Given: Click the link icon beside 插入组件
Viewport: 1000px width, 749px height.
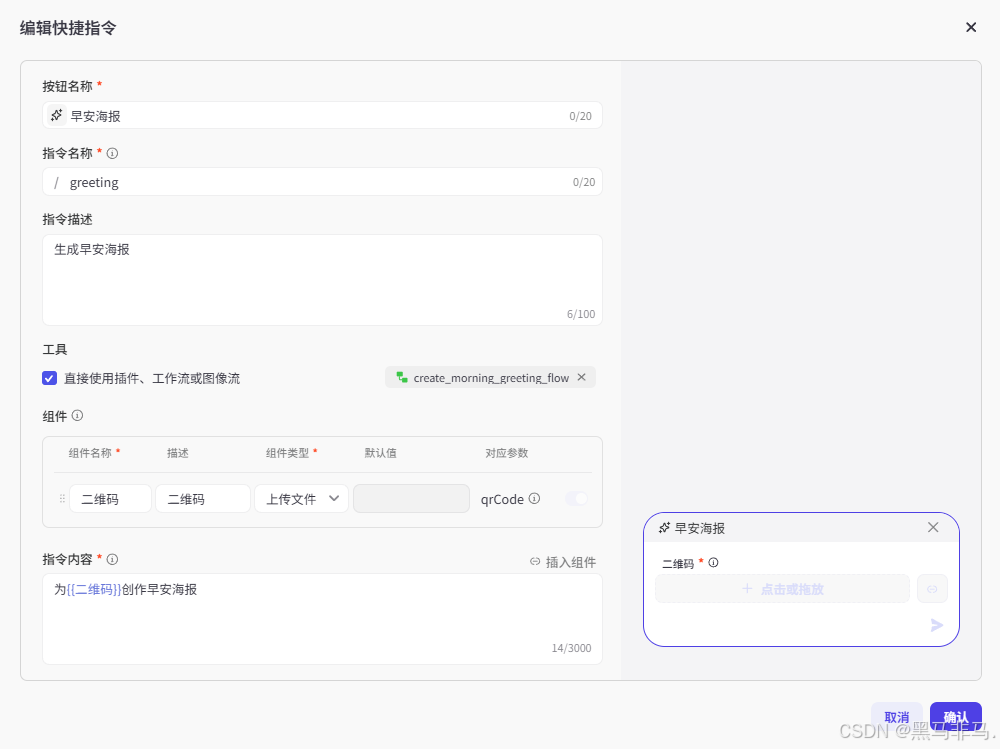Looking at the screenshot, I should 535,561.
